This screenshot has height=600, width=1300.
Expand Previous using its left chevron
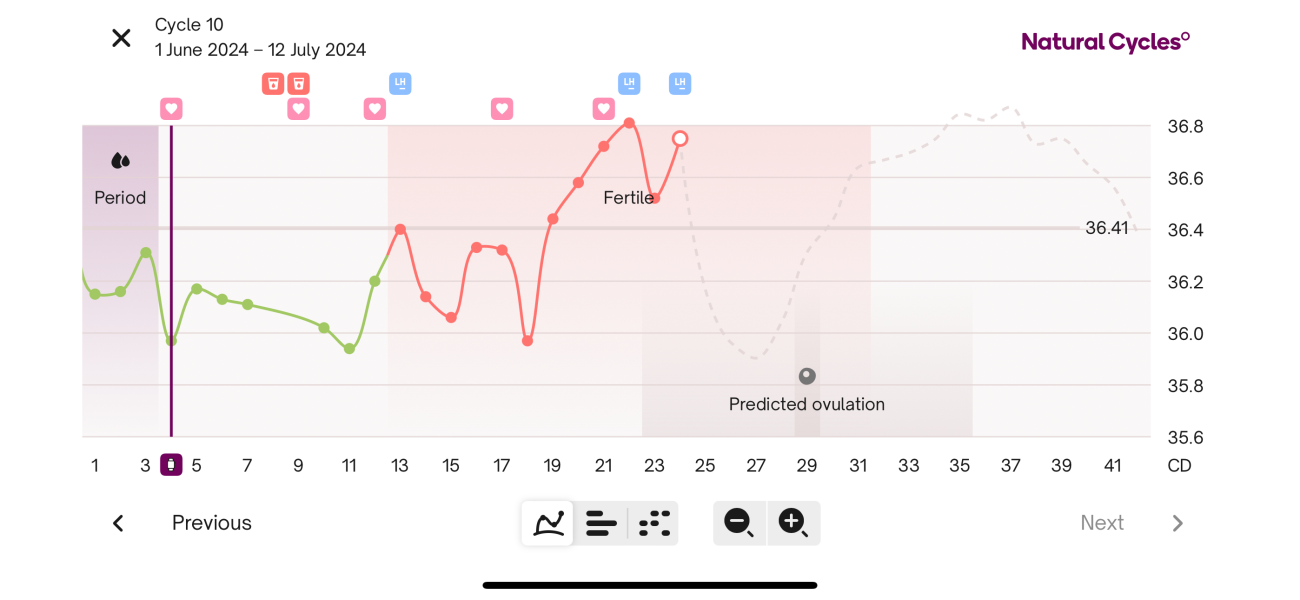tap(117, 523)
